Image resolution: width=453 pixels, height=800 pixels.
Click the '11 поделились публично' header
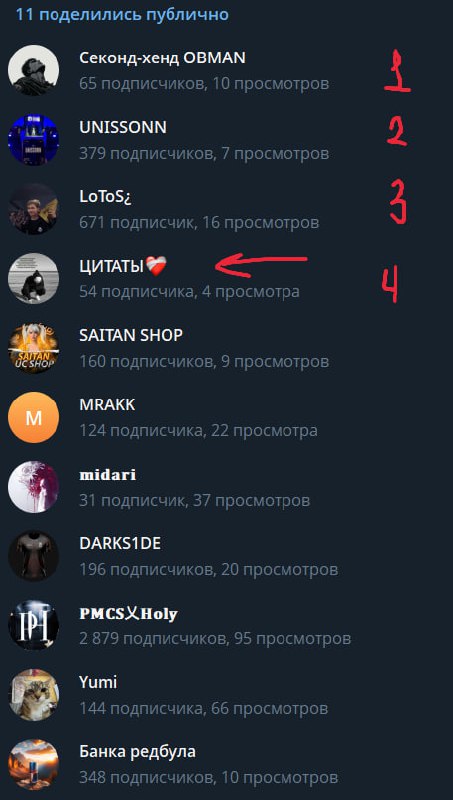pos(122,15)
